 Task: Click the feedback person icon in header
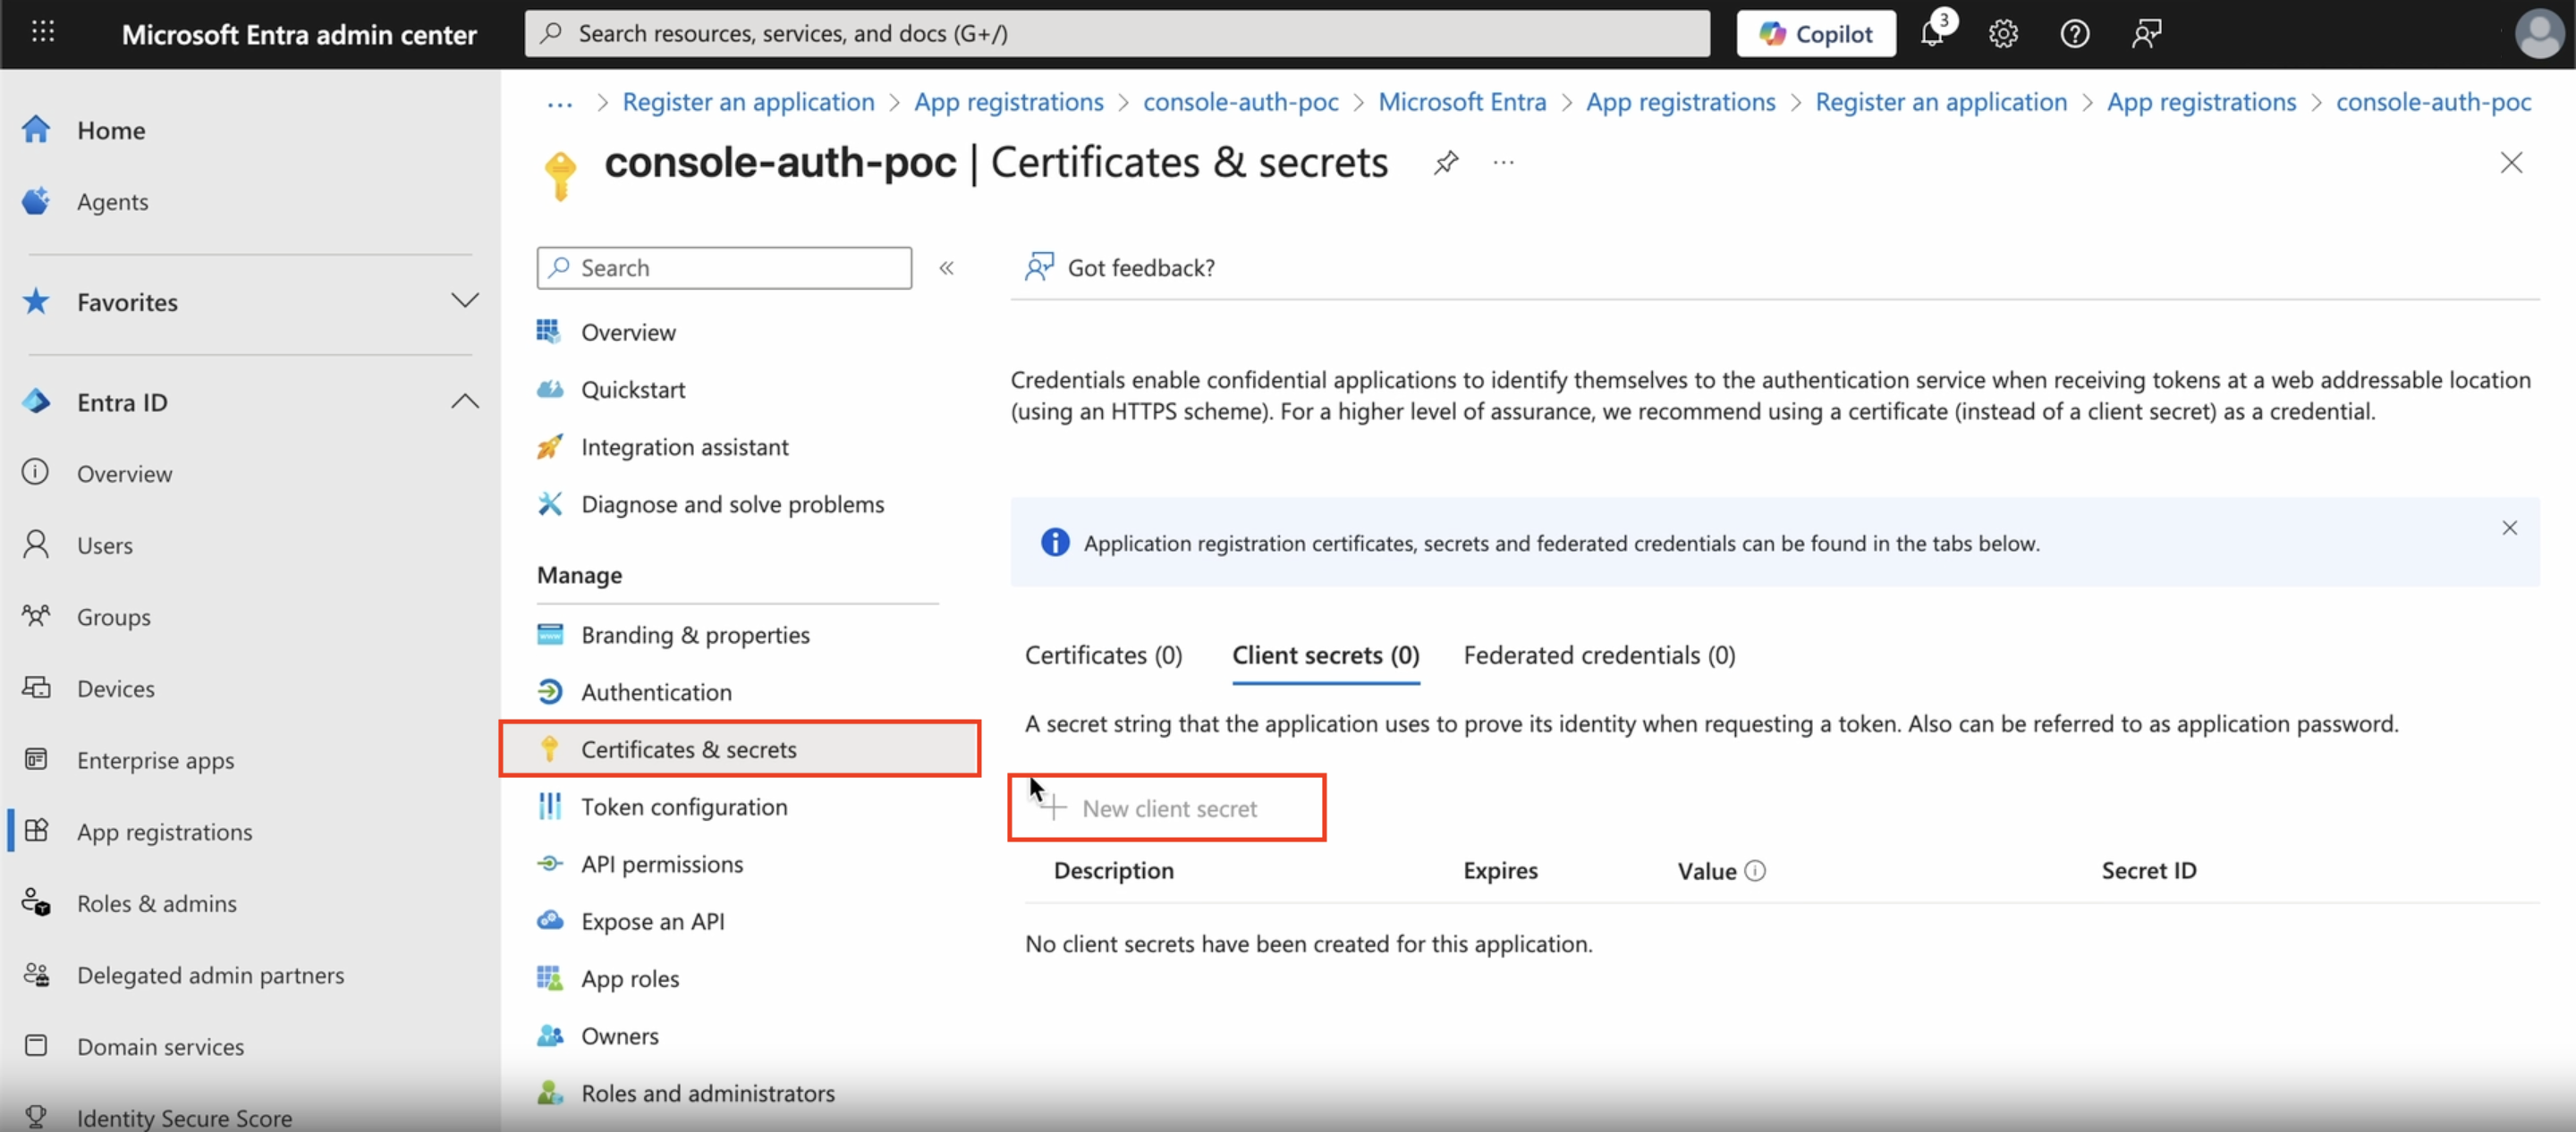[2146, 33]
